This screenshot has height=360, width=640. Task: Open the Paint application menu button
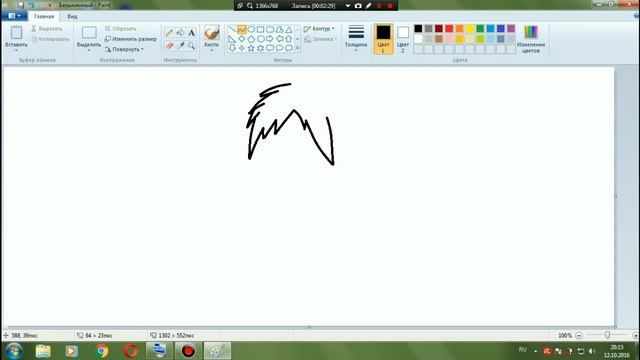tap(15, 16)
